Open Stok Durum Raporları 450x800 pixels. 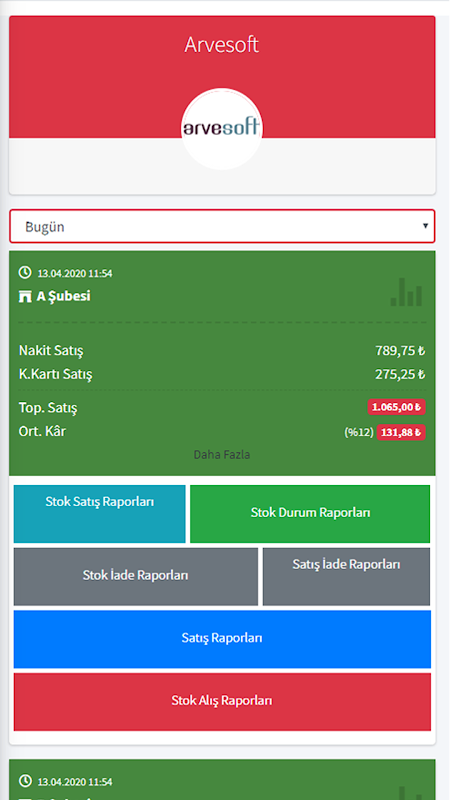point(310,514)
